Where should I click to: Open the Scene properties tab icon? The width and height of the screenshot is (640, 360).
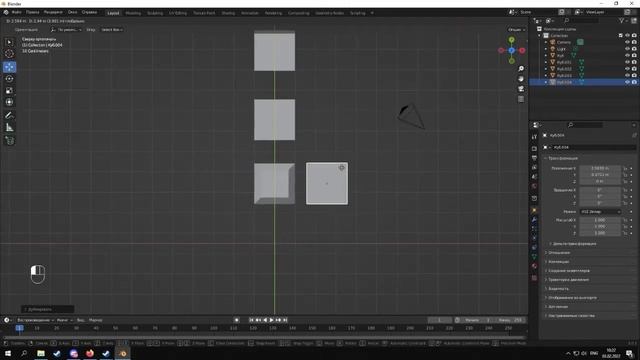click(x=534, y=177)
